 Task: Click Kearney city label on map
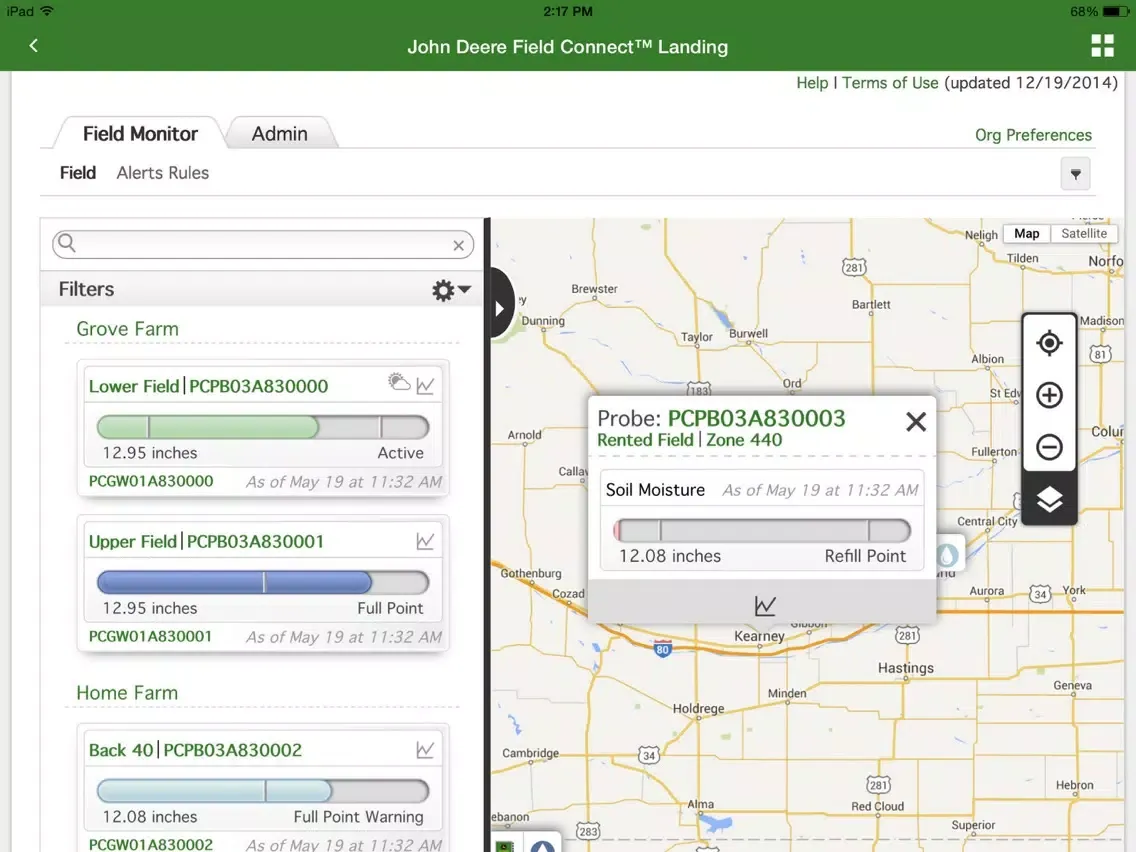(x=759, y=636)
